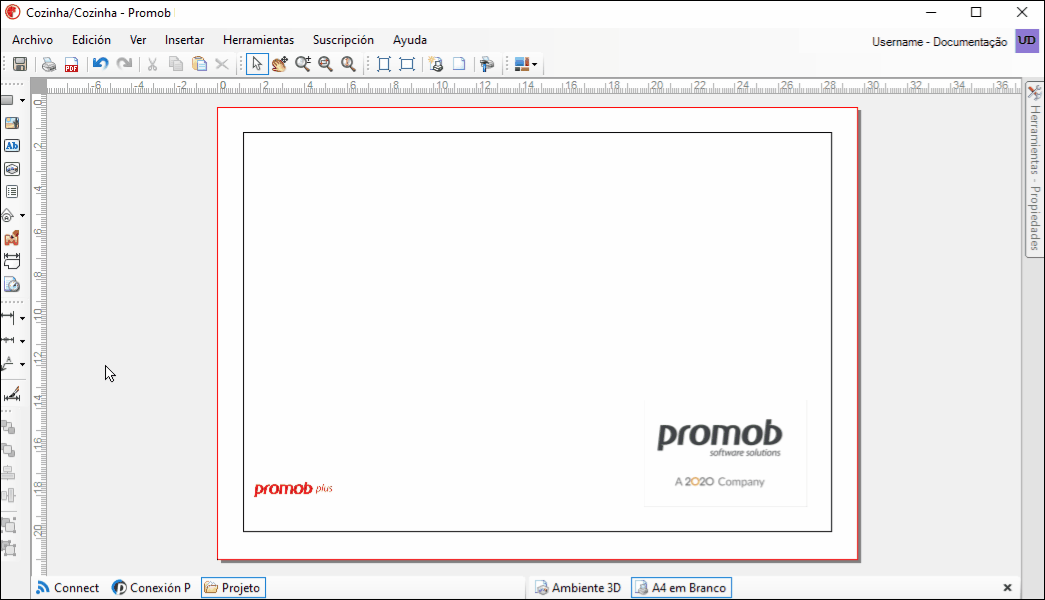This screenshot has width=1045, height=600.
Task: Click the list table tool icon
Action: click(12, 192)
